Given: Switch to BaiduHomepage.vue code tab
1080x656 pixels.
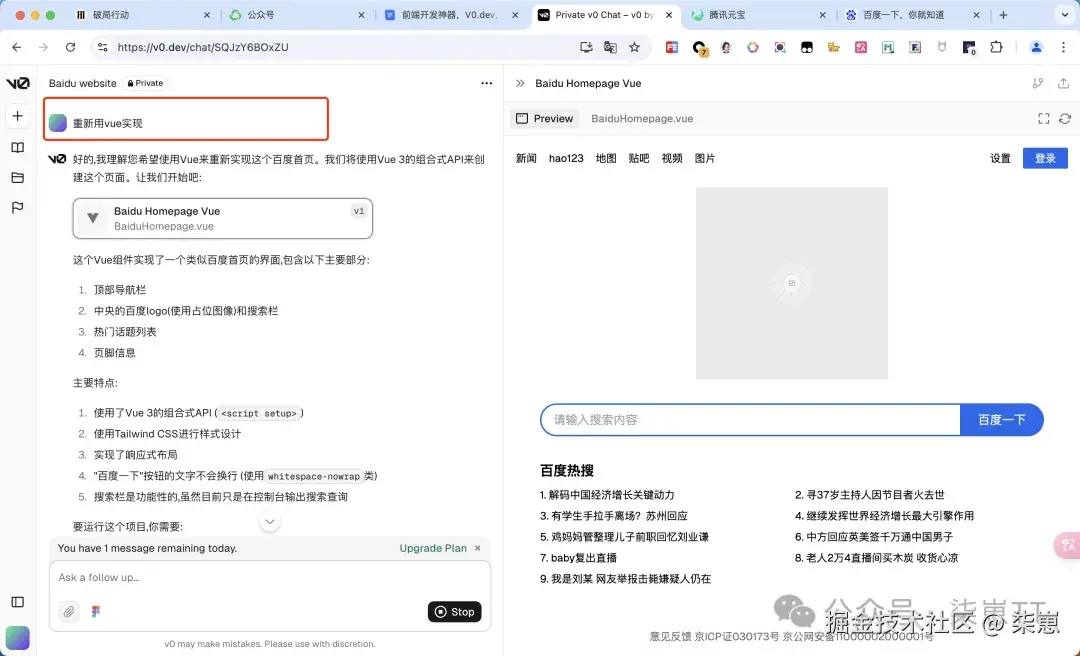Looking at the screenshot, I should point(642,119).
